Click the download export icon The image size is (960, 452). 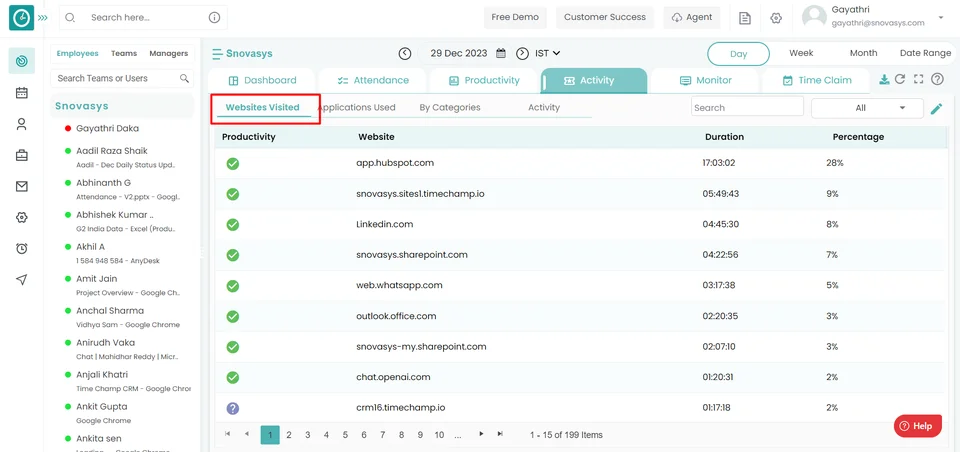[884, 79]
